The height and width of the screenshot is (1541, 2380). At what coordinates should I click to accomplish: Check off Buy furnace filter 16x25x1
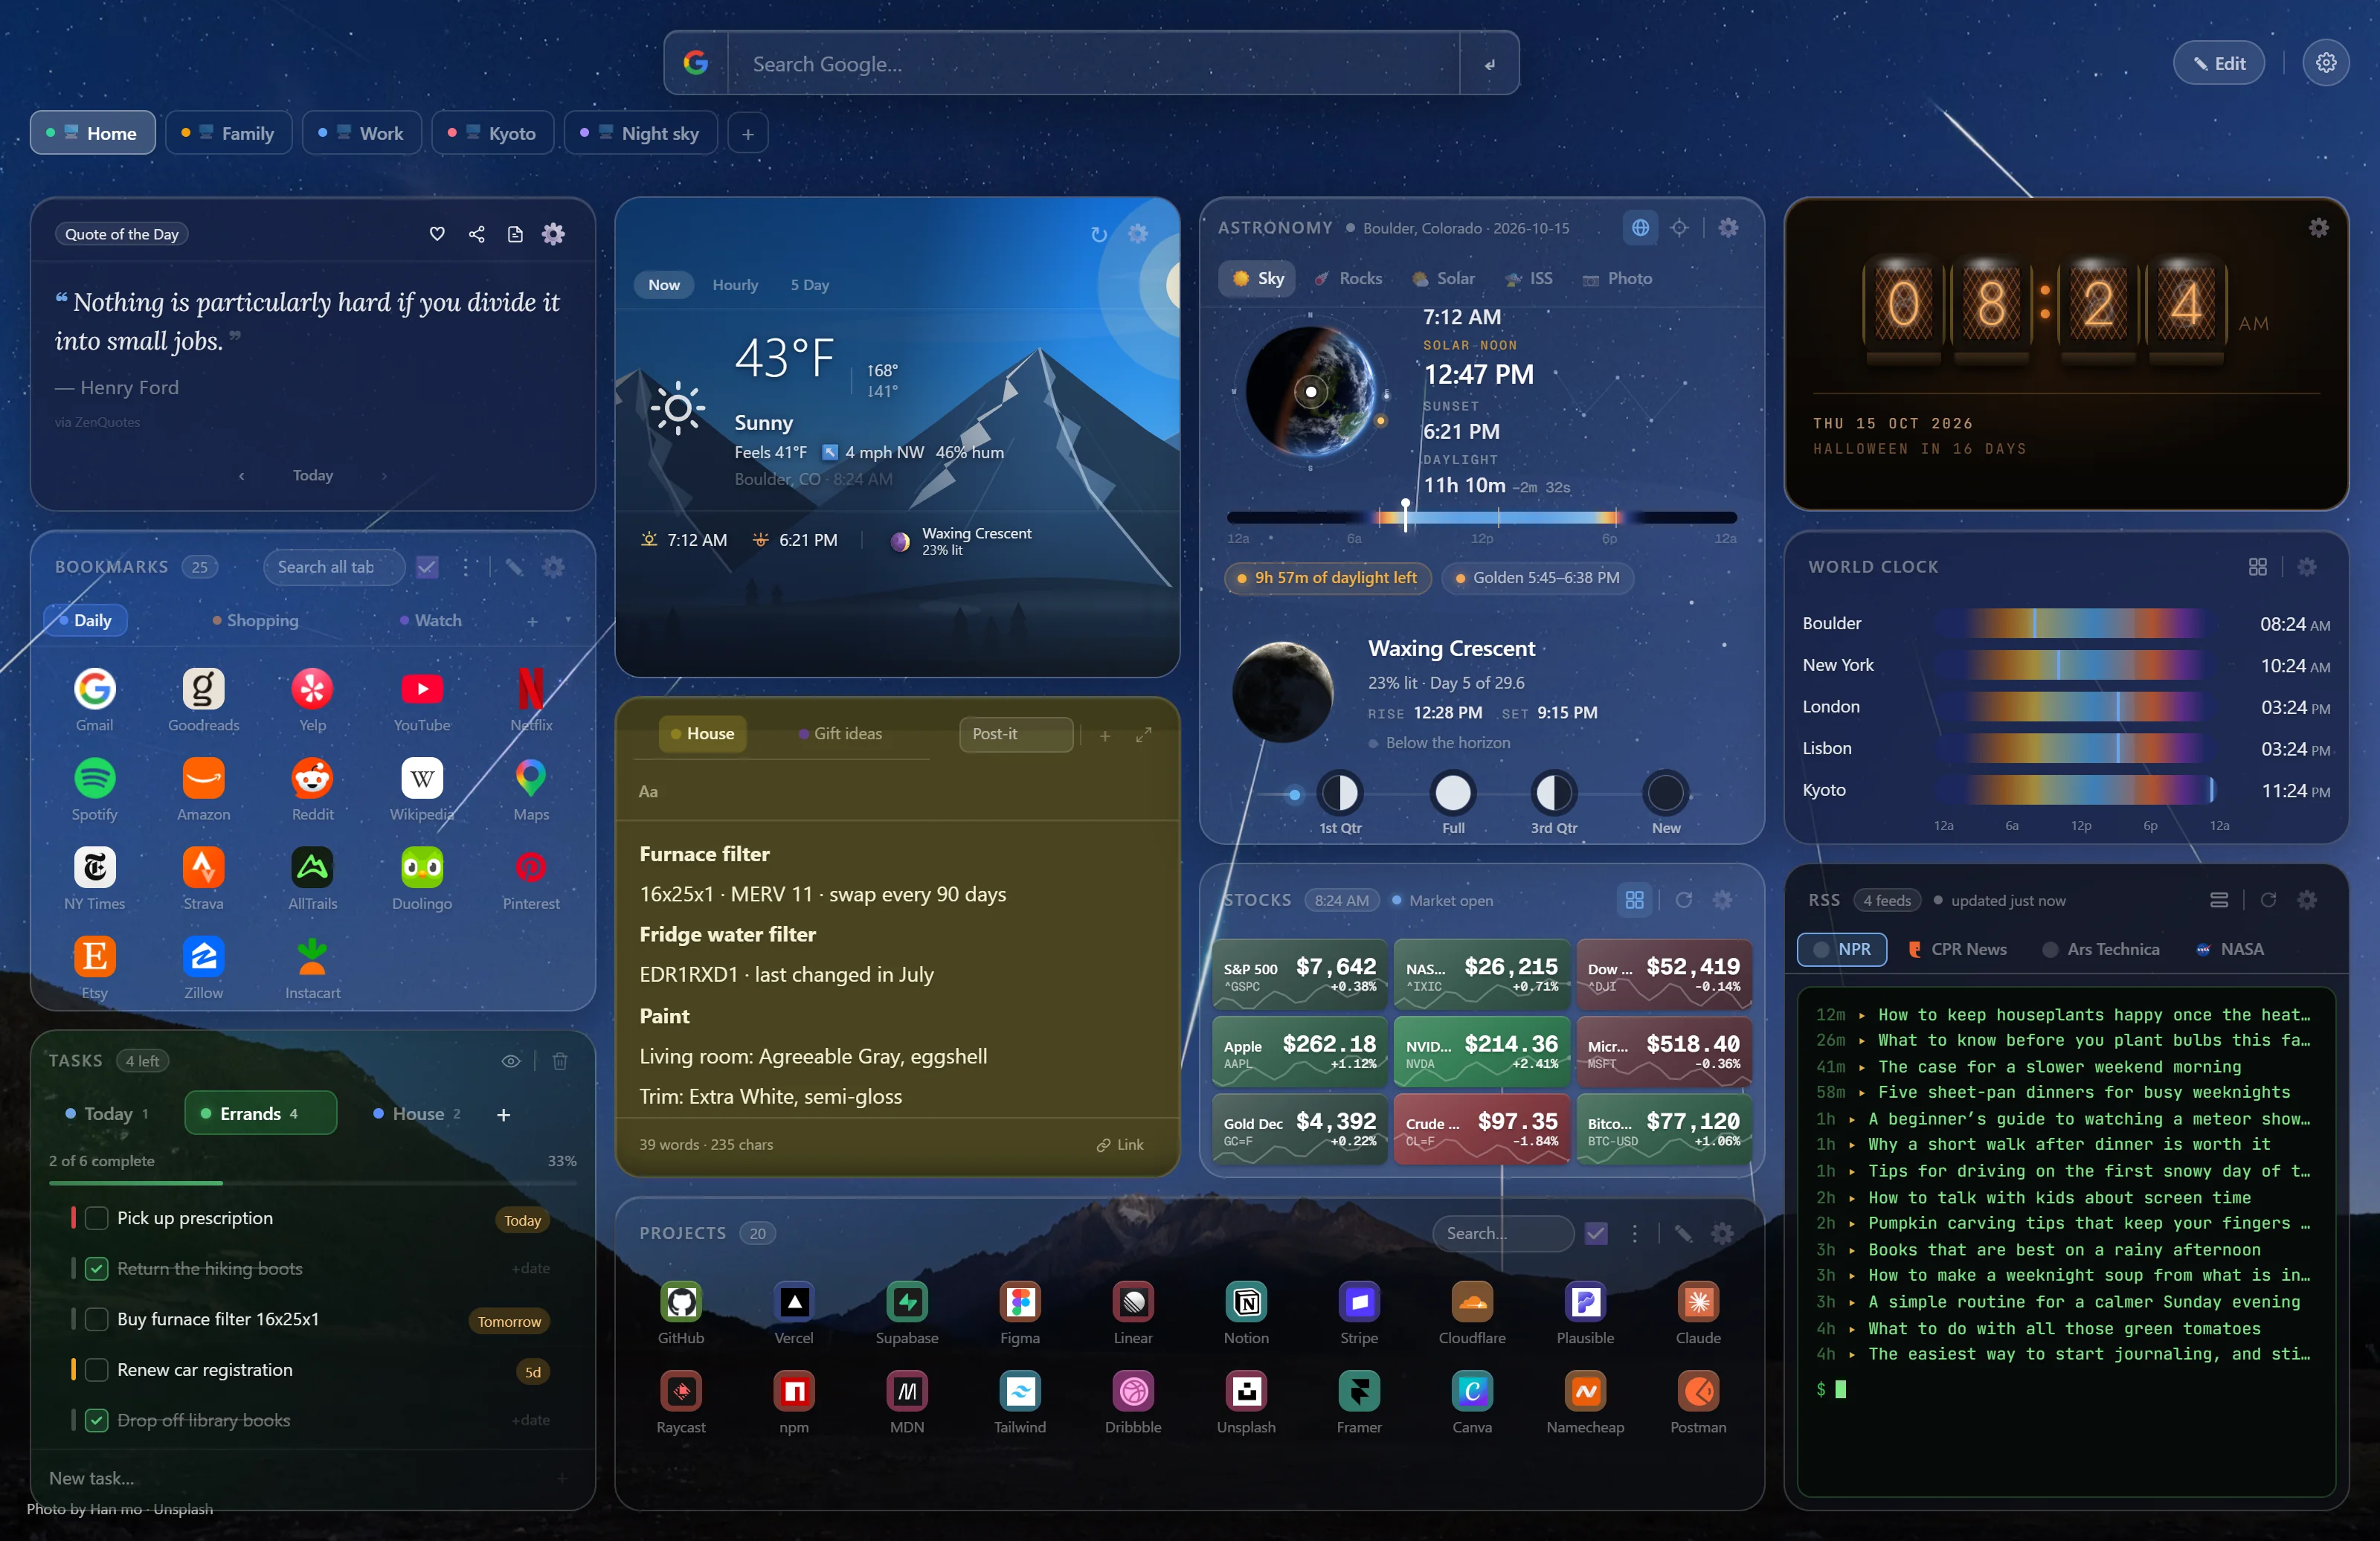point(97,1319)
